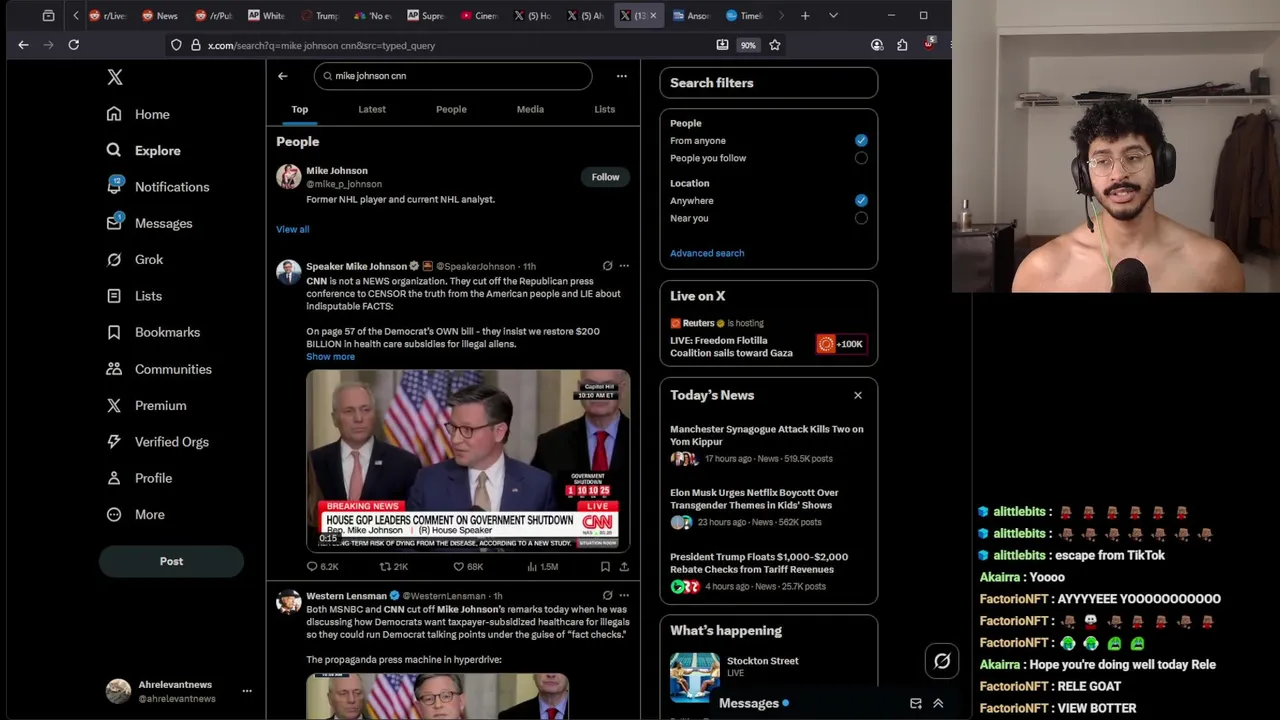Open Trump Rebate Checks news story
This screenshot has height=720, width=1280.
[x=768, y=572]
